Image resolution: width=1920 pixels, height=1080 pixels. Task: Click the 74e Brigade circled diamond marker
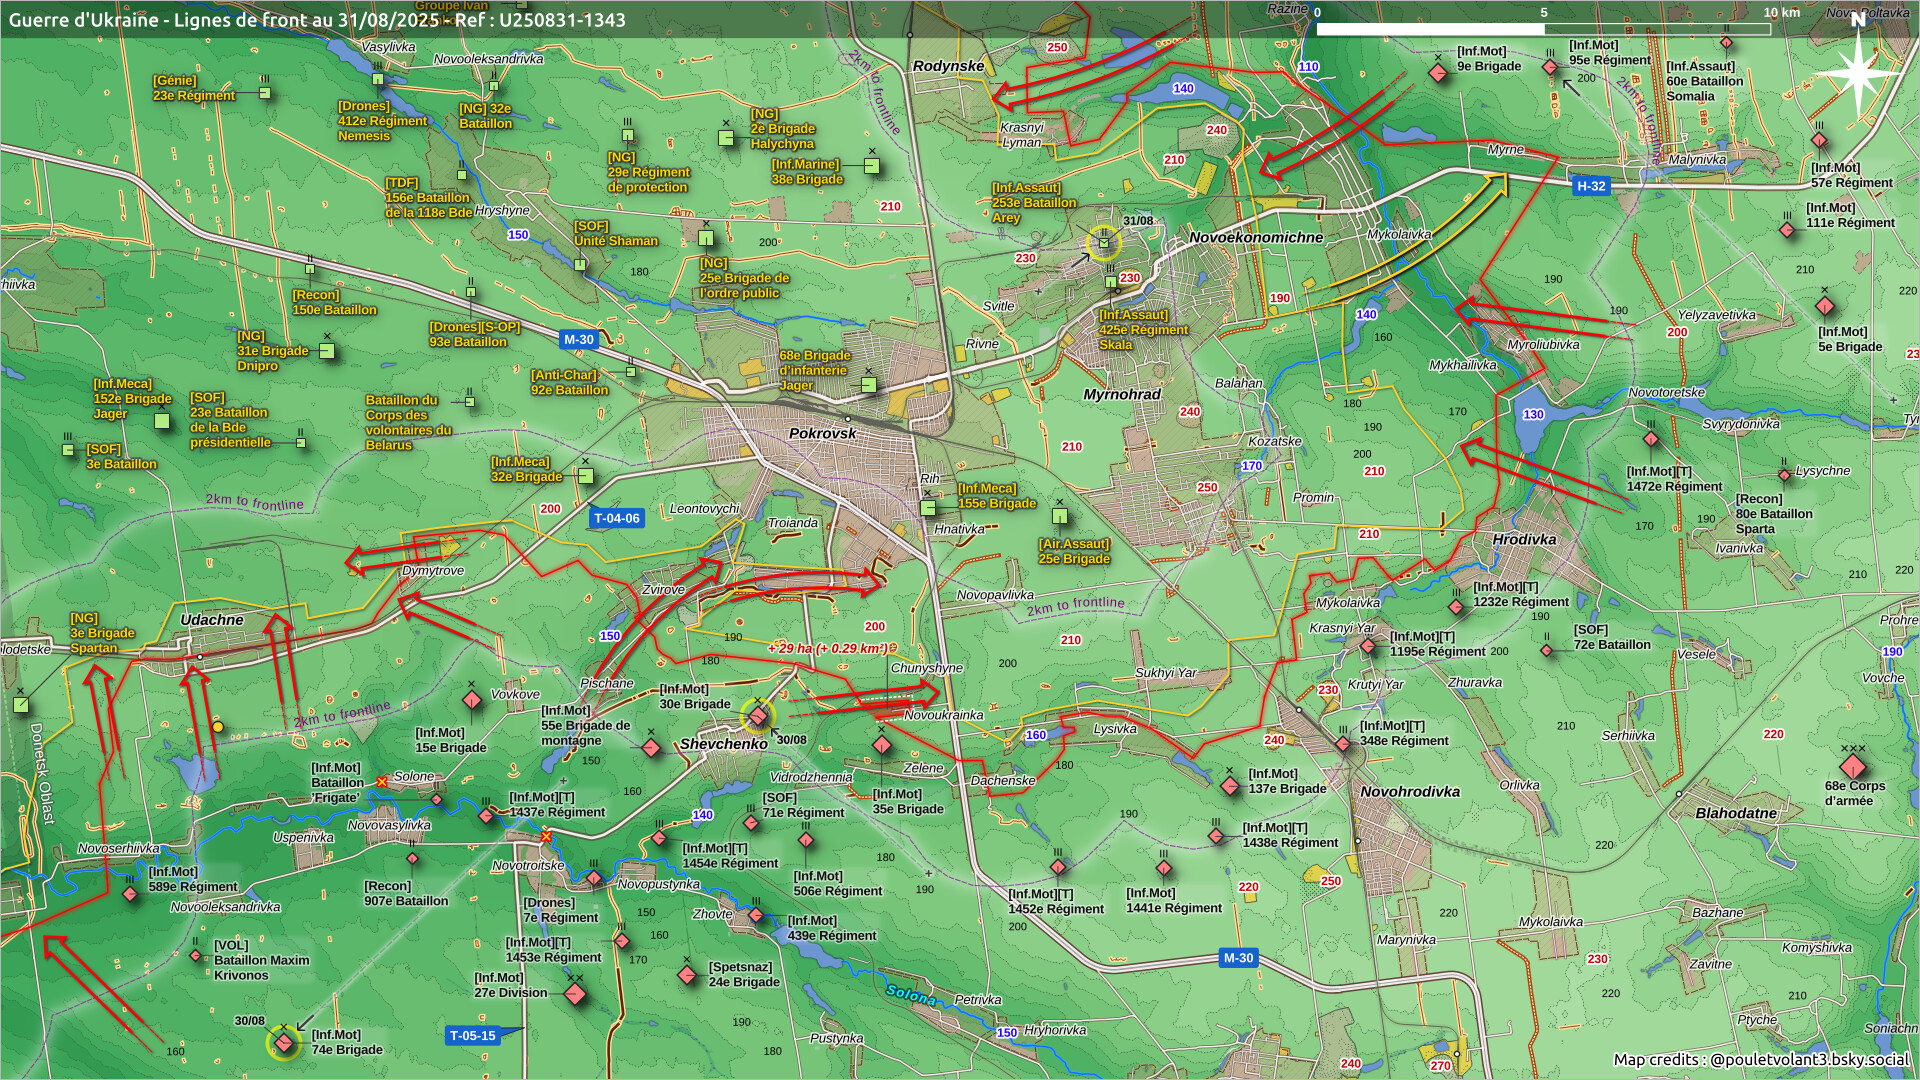point(284,1043)
